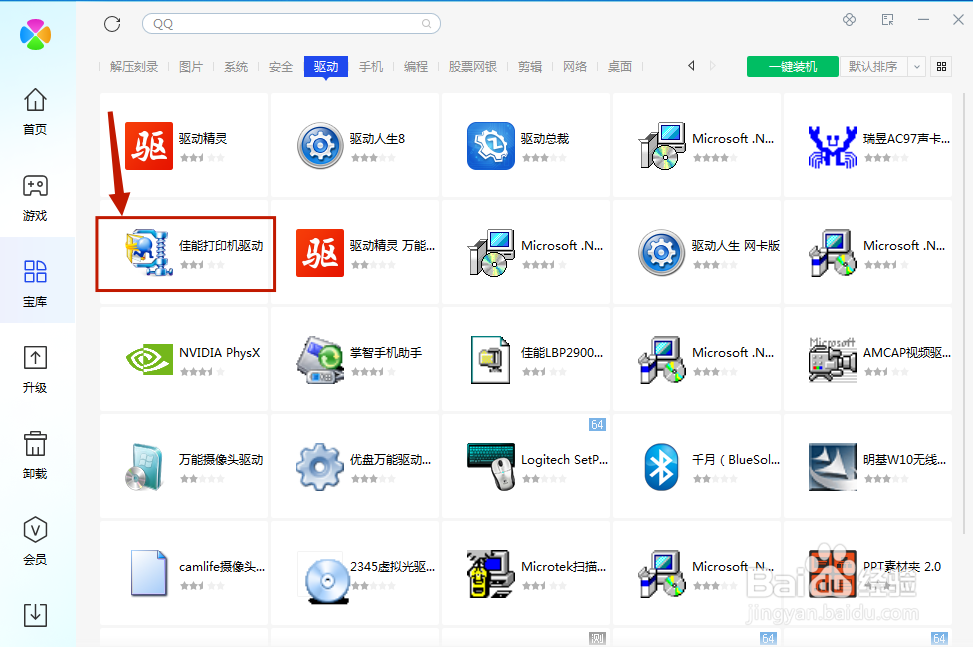
Task: Click the 万能摄像头驱动 icon
Action: click(146, 467)
